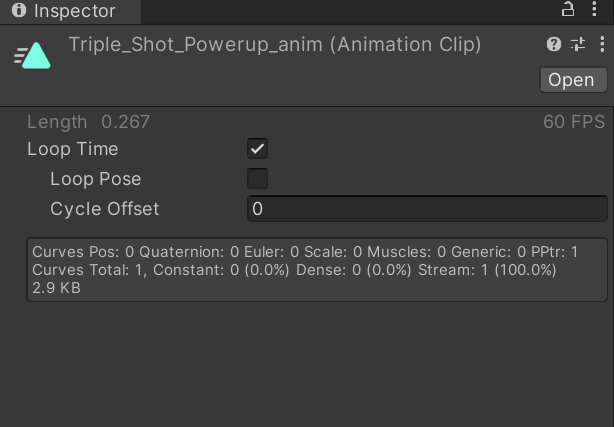Image resolution: width=614 pixels, height=427 pixels.
Task: Open the presets sliders icon
Action: pos(578,44)
